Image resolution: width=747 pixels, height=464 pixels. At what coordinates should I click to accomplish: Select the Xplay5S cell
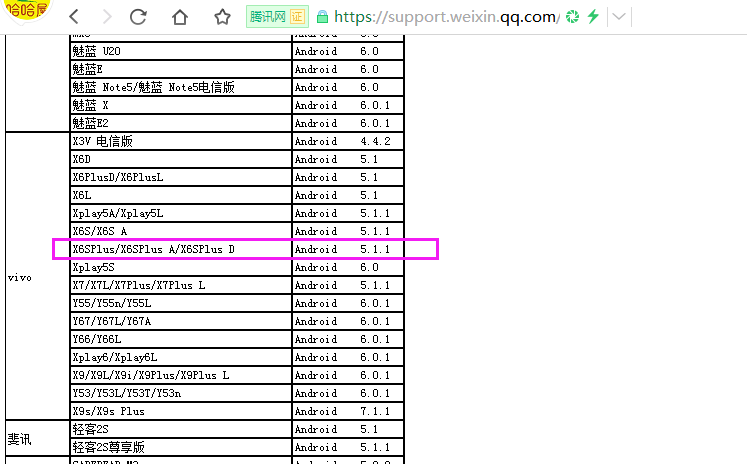tap(181, 267)
